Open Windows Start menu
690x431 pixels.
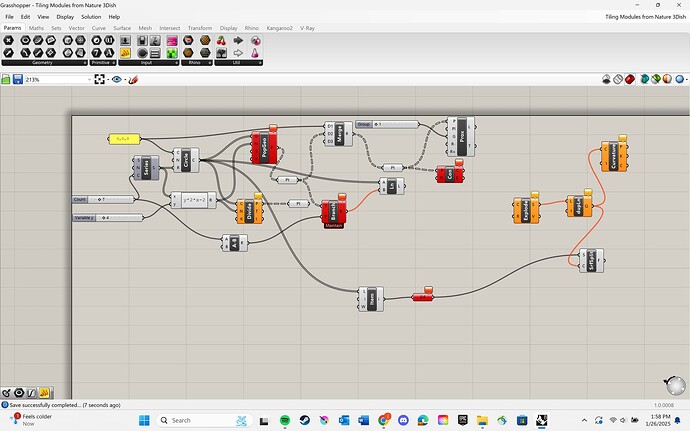click(x=144, y=420)
